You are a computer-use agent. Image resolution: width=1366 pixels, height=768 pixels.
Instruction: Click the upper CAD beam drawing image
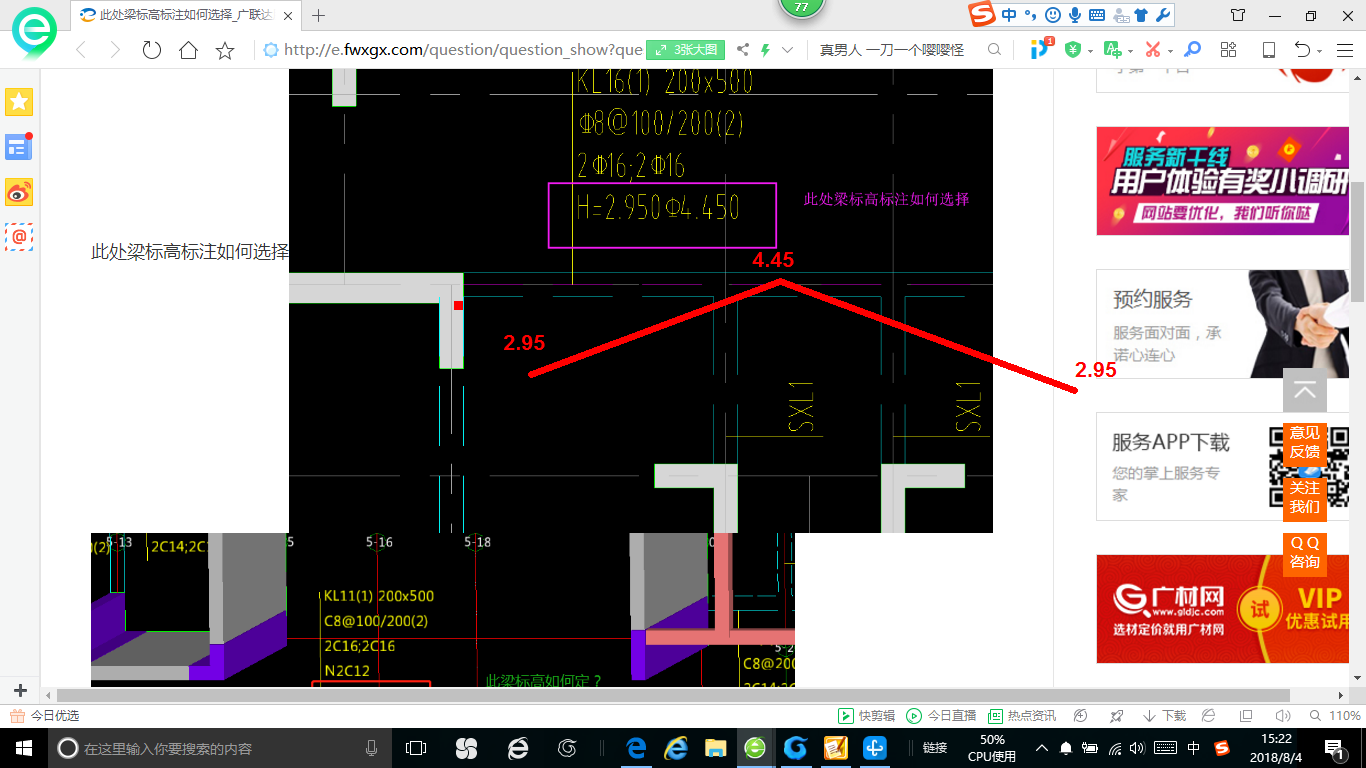tap(641, 300)
